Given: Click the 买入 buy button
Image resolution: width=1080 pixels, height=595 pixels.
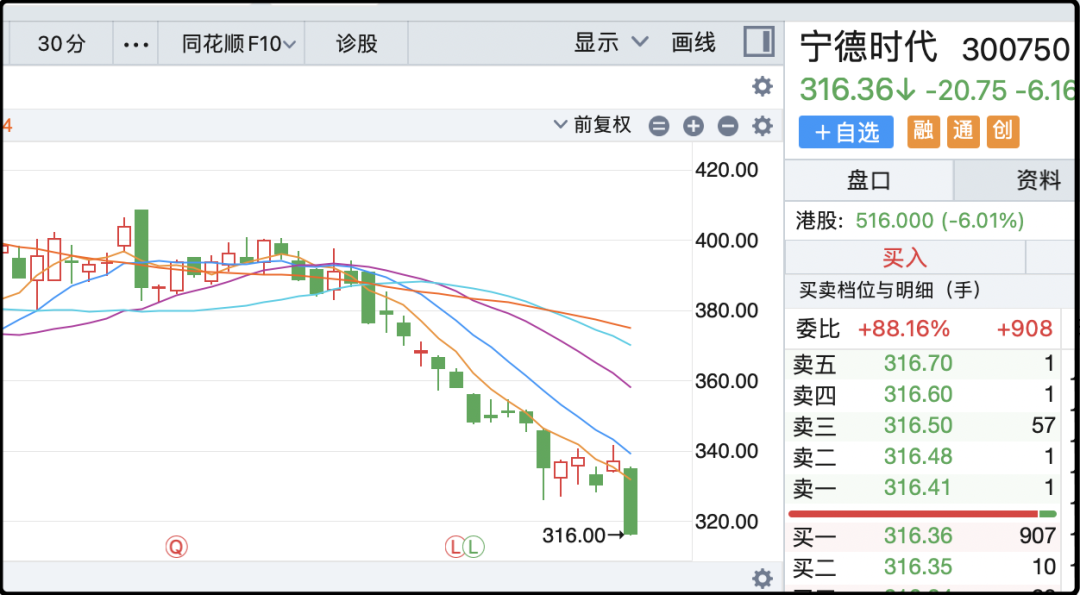Looking at the screenshot, I should (905, 258).
